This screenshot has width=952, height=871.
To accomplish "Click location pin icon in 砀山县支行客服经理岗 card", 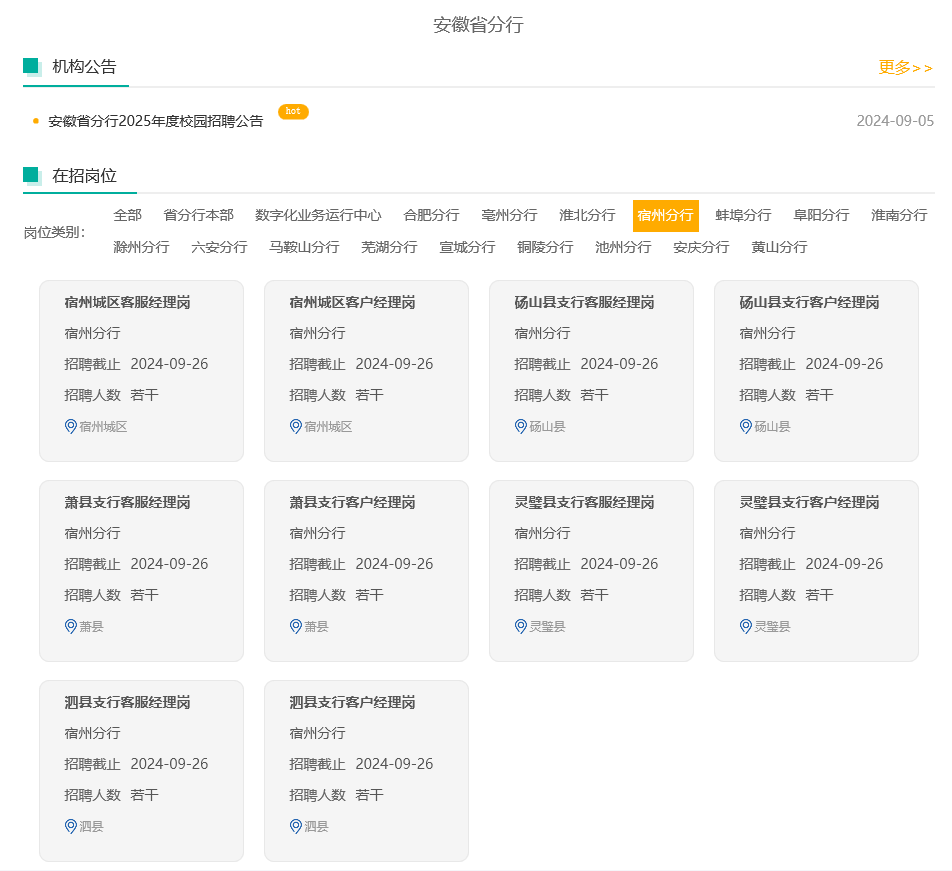I will pyautogui.click(x=520, y=427).
